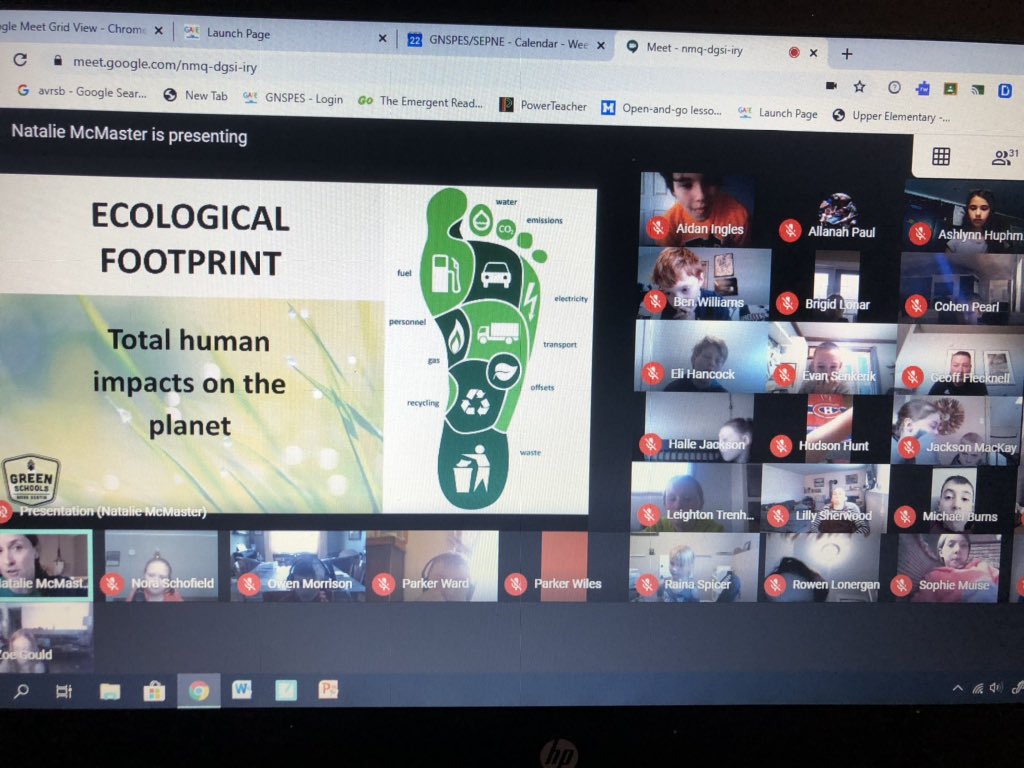This screenshot has width=1024, height=768.
Task: Open the GNSPES - Login bookmark
Action: coord(293,98)
